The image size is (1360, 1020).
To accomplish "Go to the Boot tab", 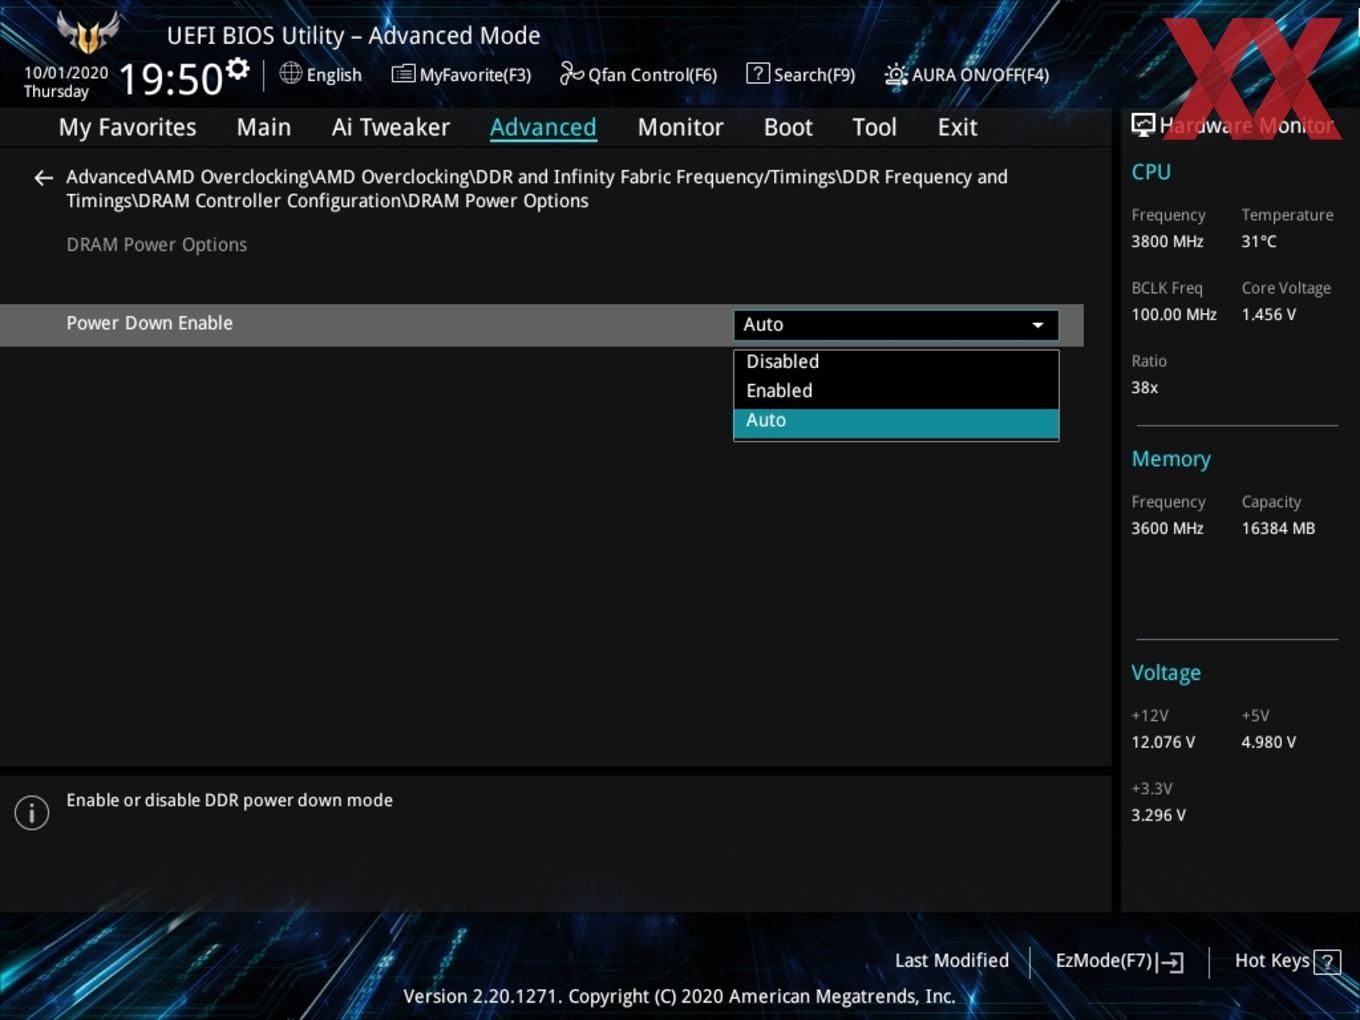I will pos(788,127).
